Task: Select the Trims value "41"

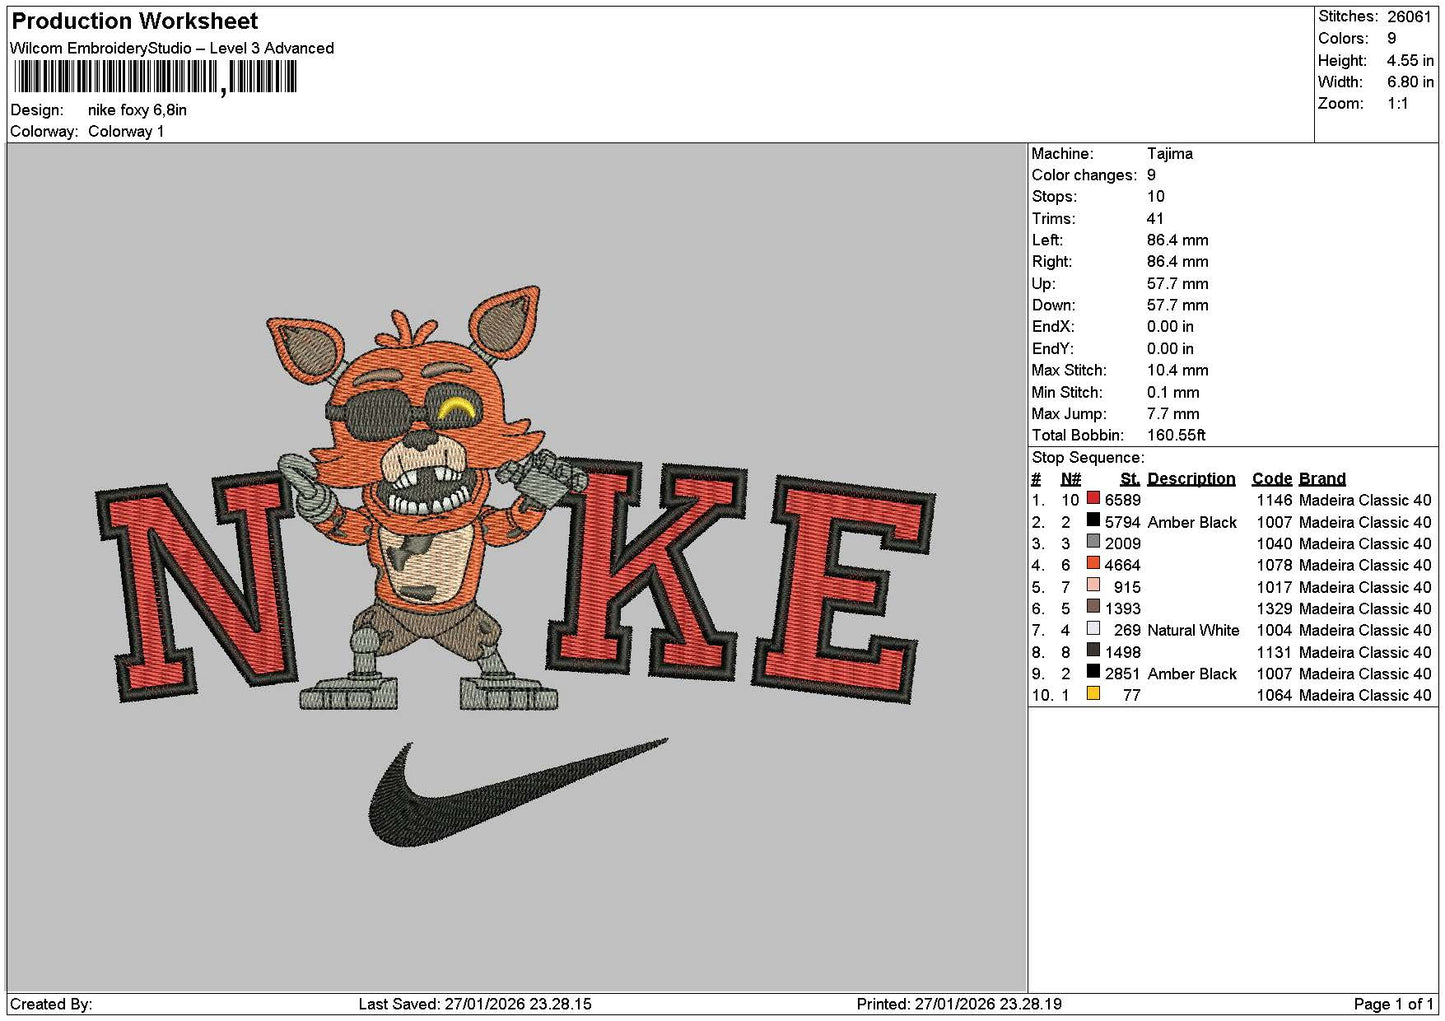Action: (1156, 218)
